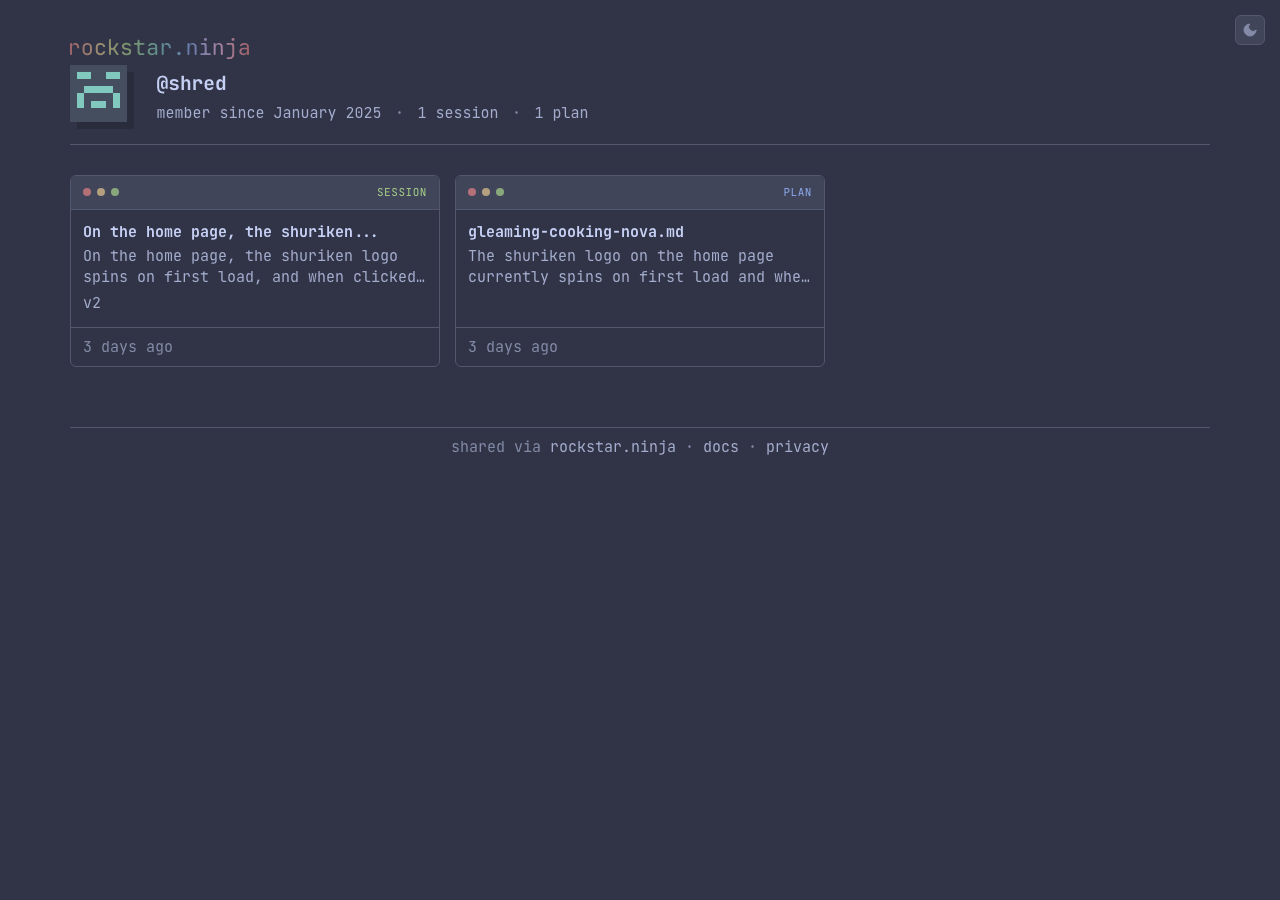Image resolution: width=1280 pixels, height=900 pixels.
Task: Click the green dot on the SESSION card
Action: point(115,192)
